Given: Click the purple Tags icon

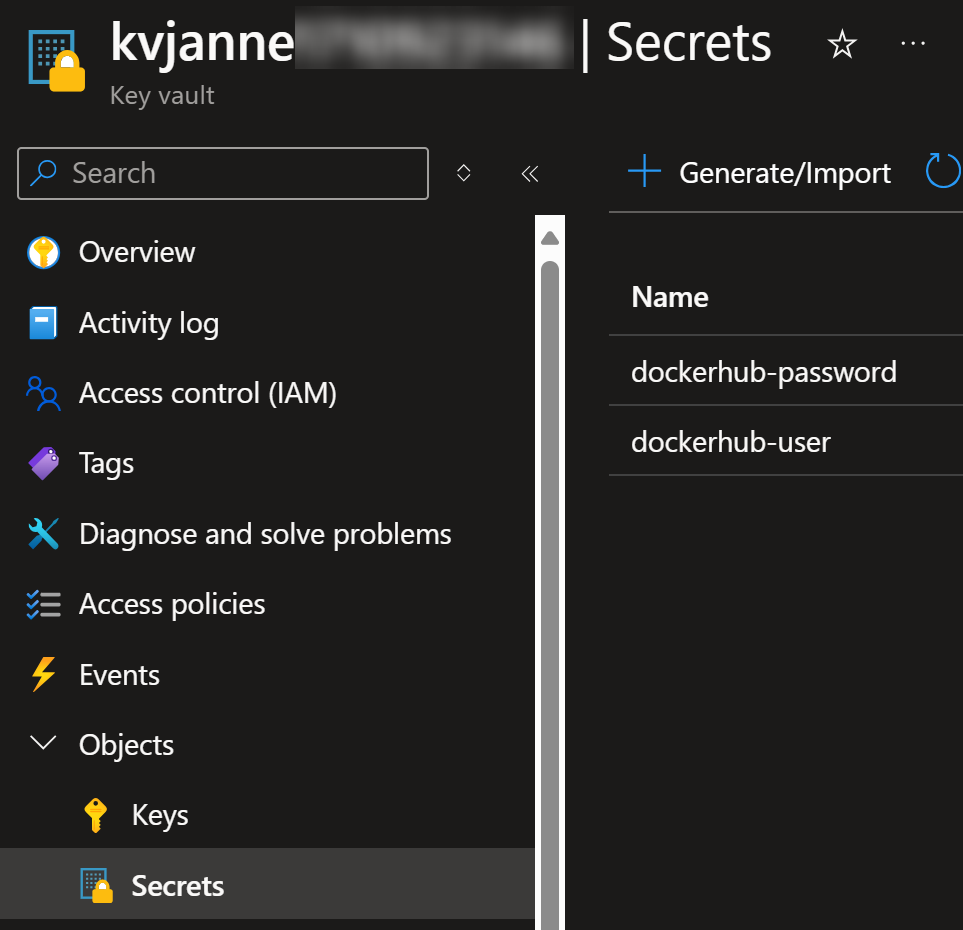Looking at the screenshot, I should (44, 464).
